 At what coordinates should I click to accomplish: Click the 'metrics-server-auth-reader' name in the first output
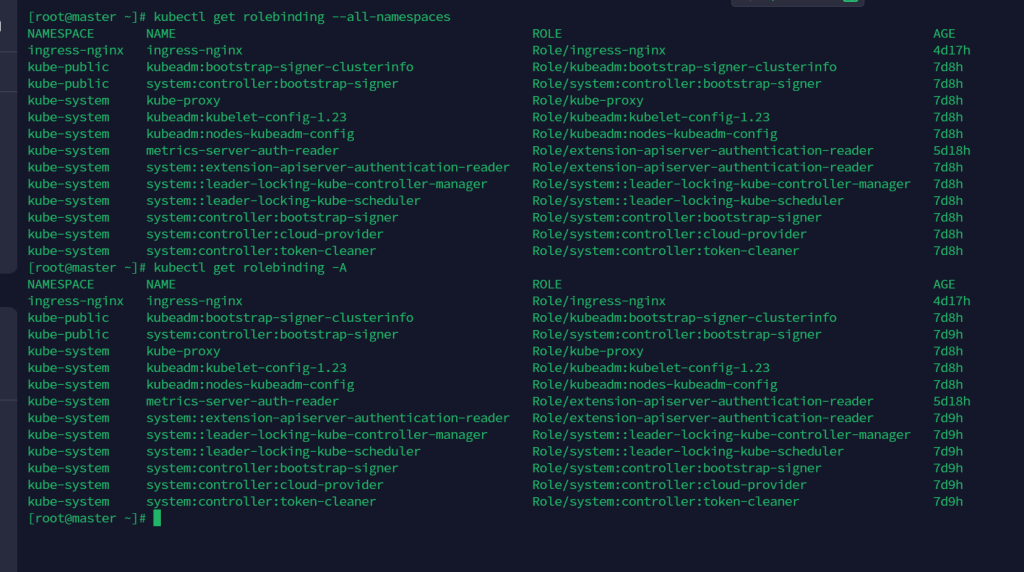pyautogui.click(x=242, y=151)
